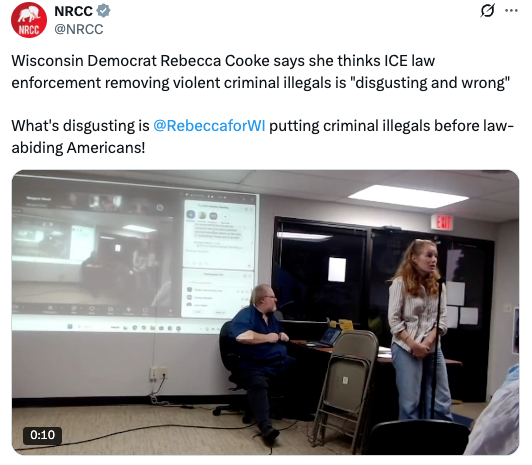
Task: Click the 0:10 video duration badge
Action: pyautogui.click(x=42, y=435)
